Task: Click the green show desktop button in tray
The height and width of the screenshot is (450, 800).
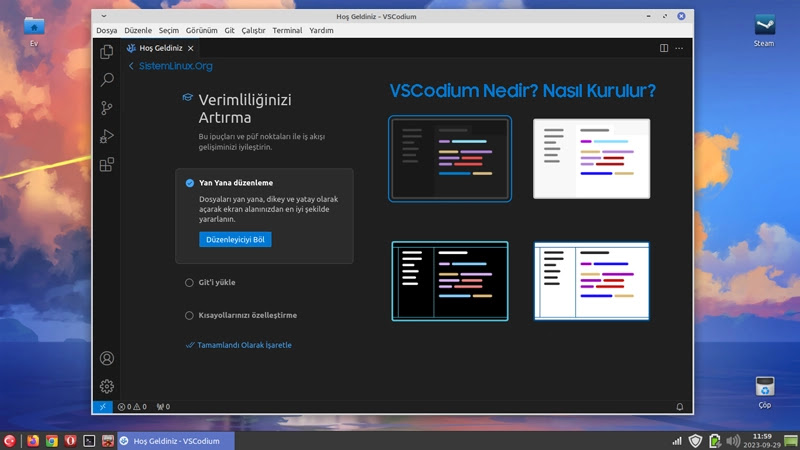Action: click(x=791, y=441)
